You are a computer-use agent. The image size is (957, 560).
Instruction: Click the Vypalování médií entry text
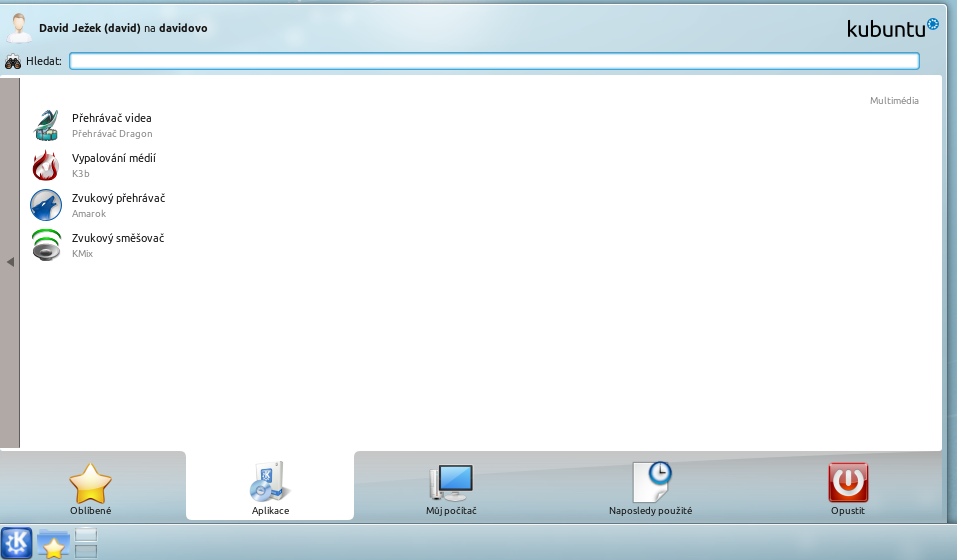[114, 158]
